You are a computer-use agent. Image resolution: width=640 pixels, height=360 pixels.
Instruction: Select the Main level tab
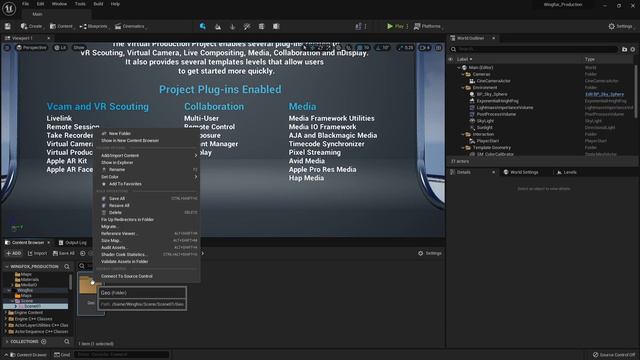[x=37, y=14]
